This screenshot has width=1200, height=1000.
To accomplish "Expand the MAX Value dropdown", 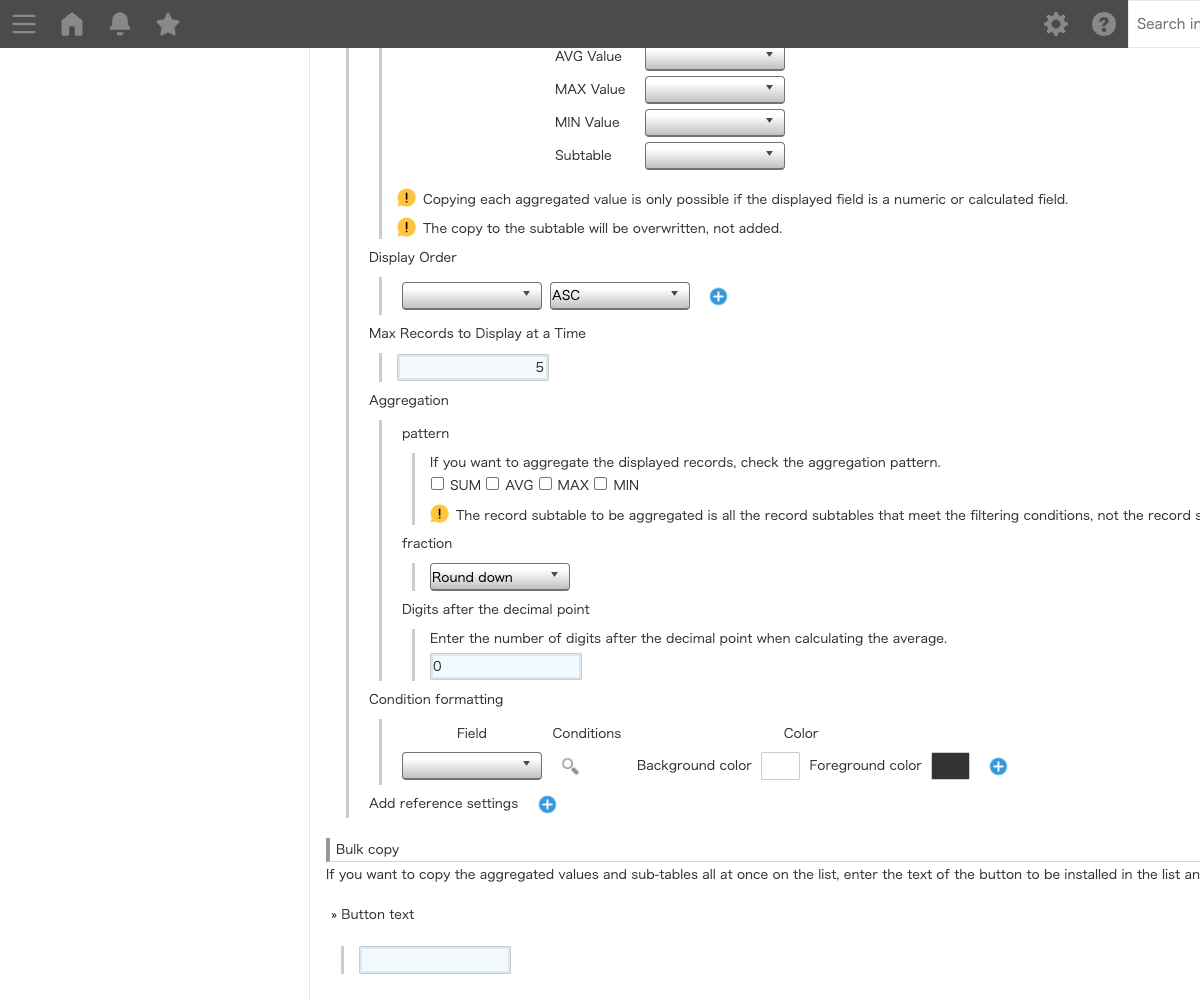I will (x=715, y=89).
